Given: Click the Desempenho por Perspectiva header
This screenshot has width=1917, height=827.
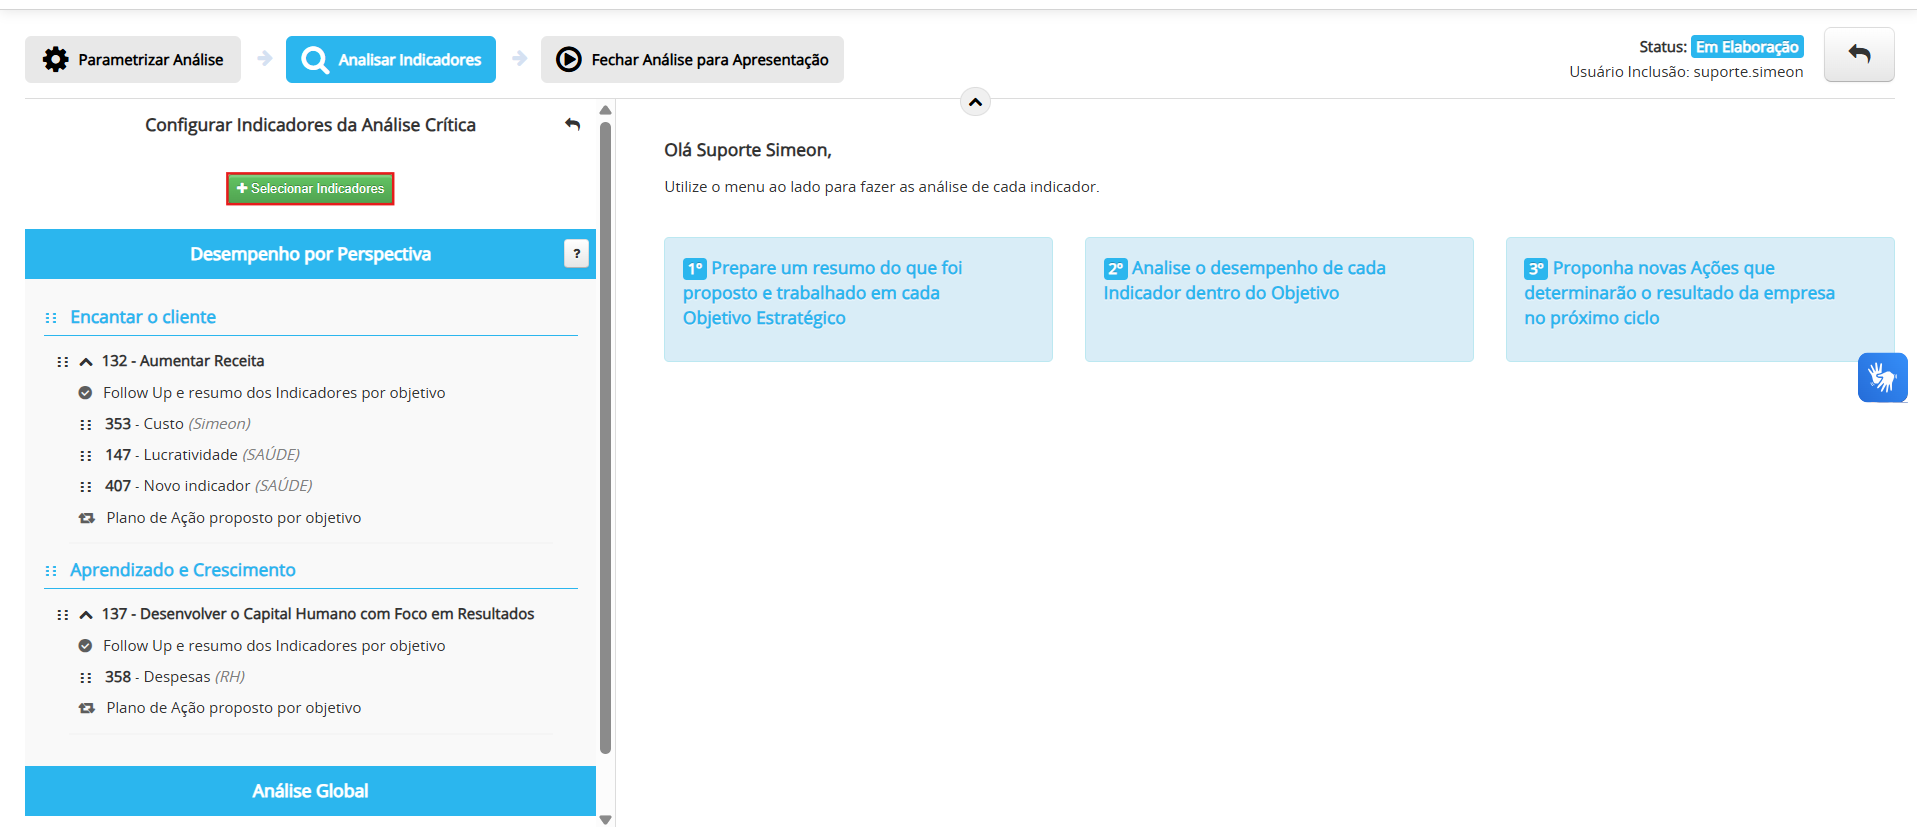Looking at the screenshot, I should point(310,254).
